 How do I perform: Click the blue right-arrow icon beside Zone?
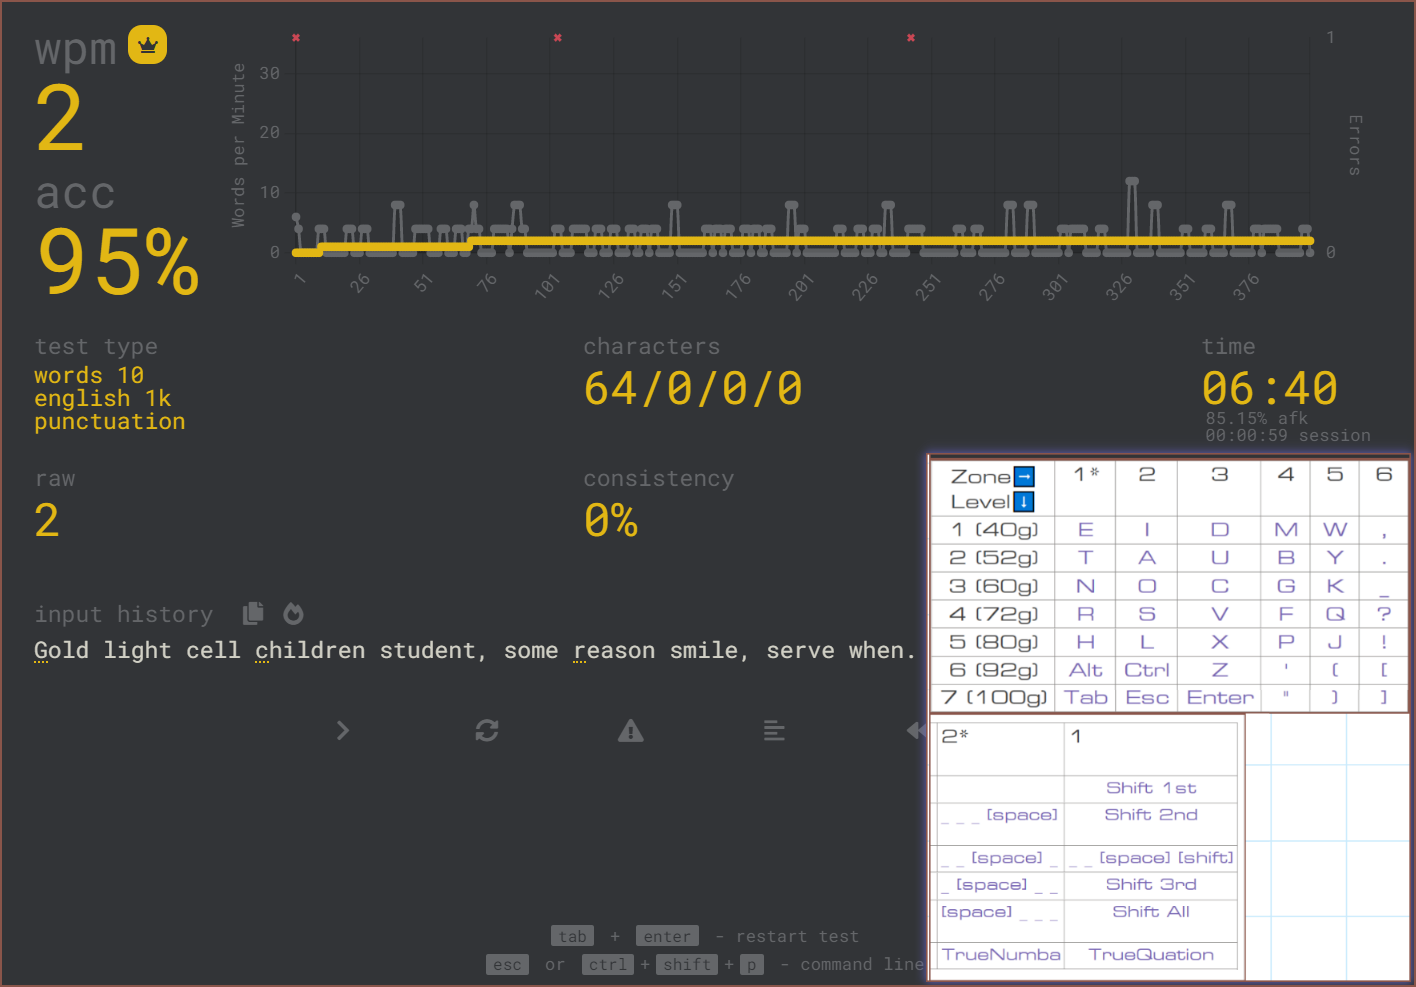(1024, 477)
